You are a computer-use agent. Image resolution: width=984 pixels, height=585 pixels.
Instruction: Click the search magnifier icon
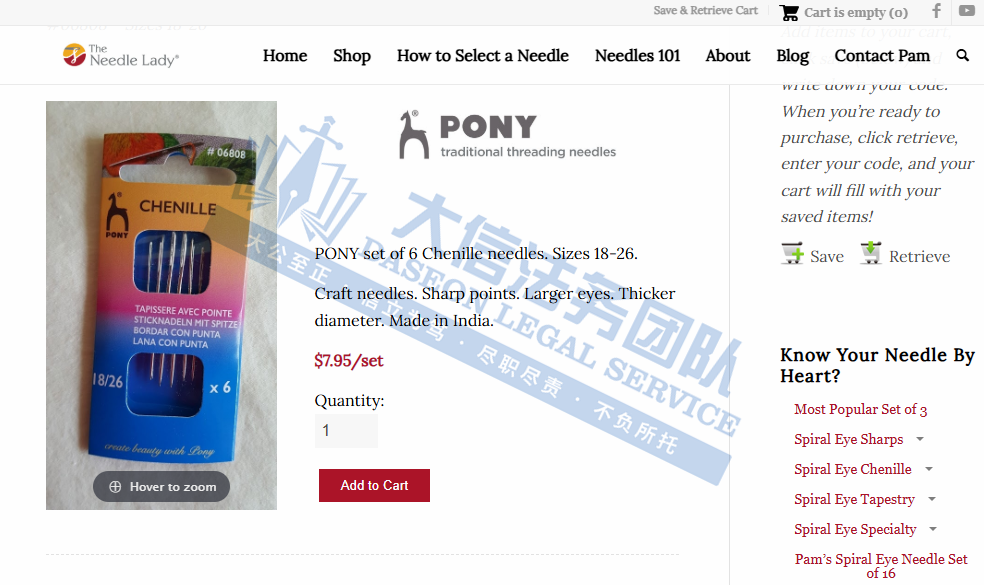pyautogui.click(x=962, y=56)
